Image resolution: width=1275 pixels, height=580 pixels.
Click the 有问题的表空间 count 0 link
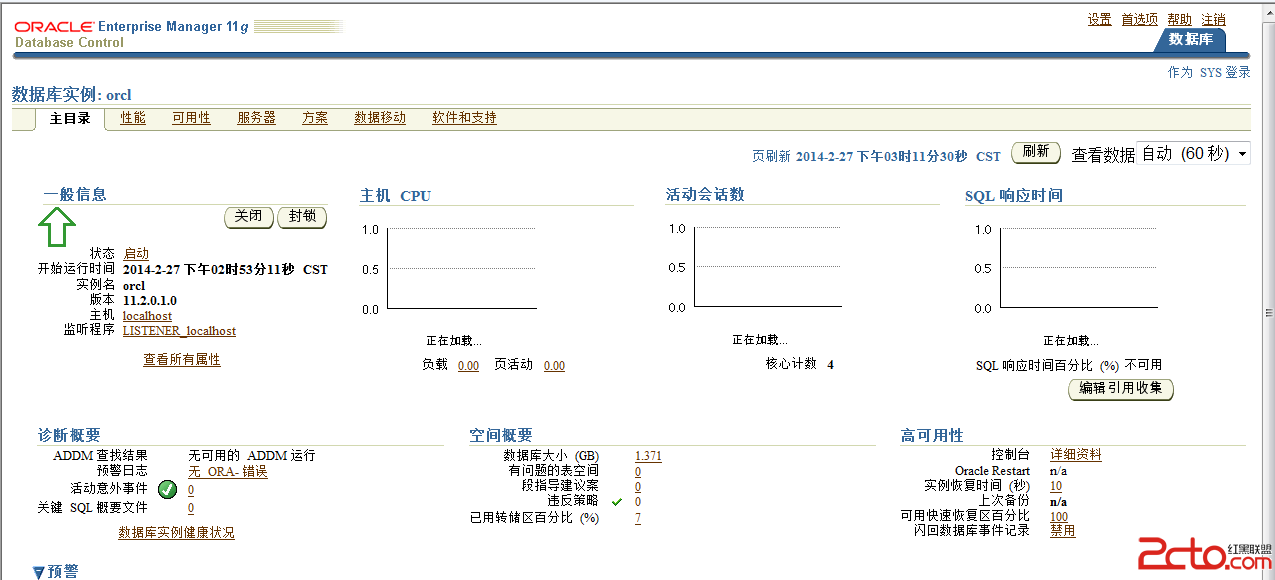pyautogui.click(x=638, y=471)
